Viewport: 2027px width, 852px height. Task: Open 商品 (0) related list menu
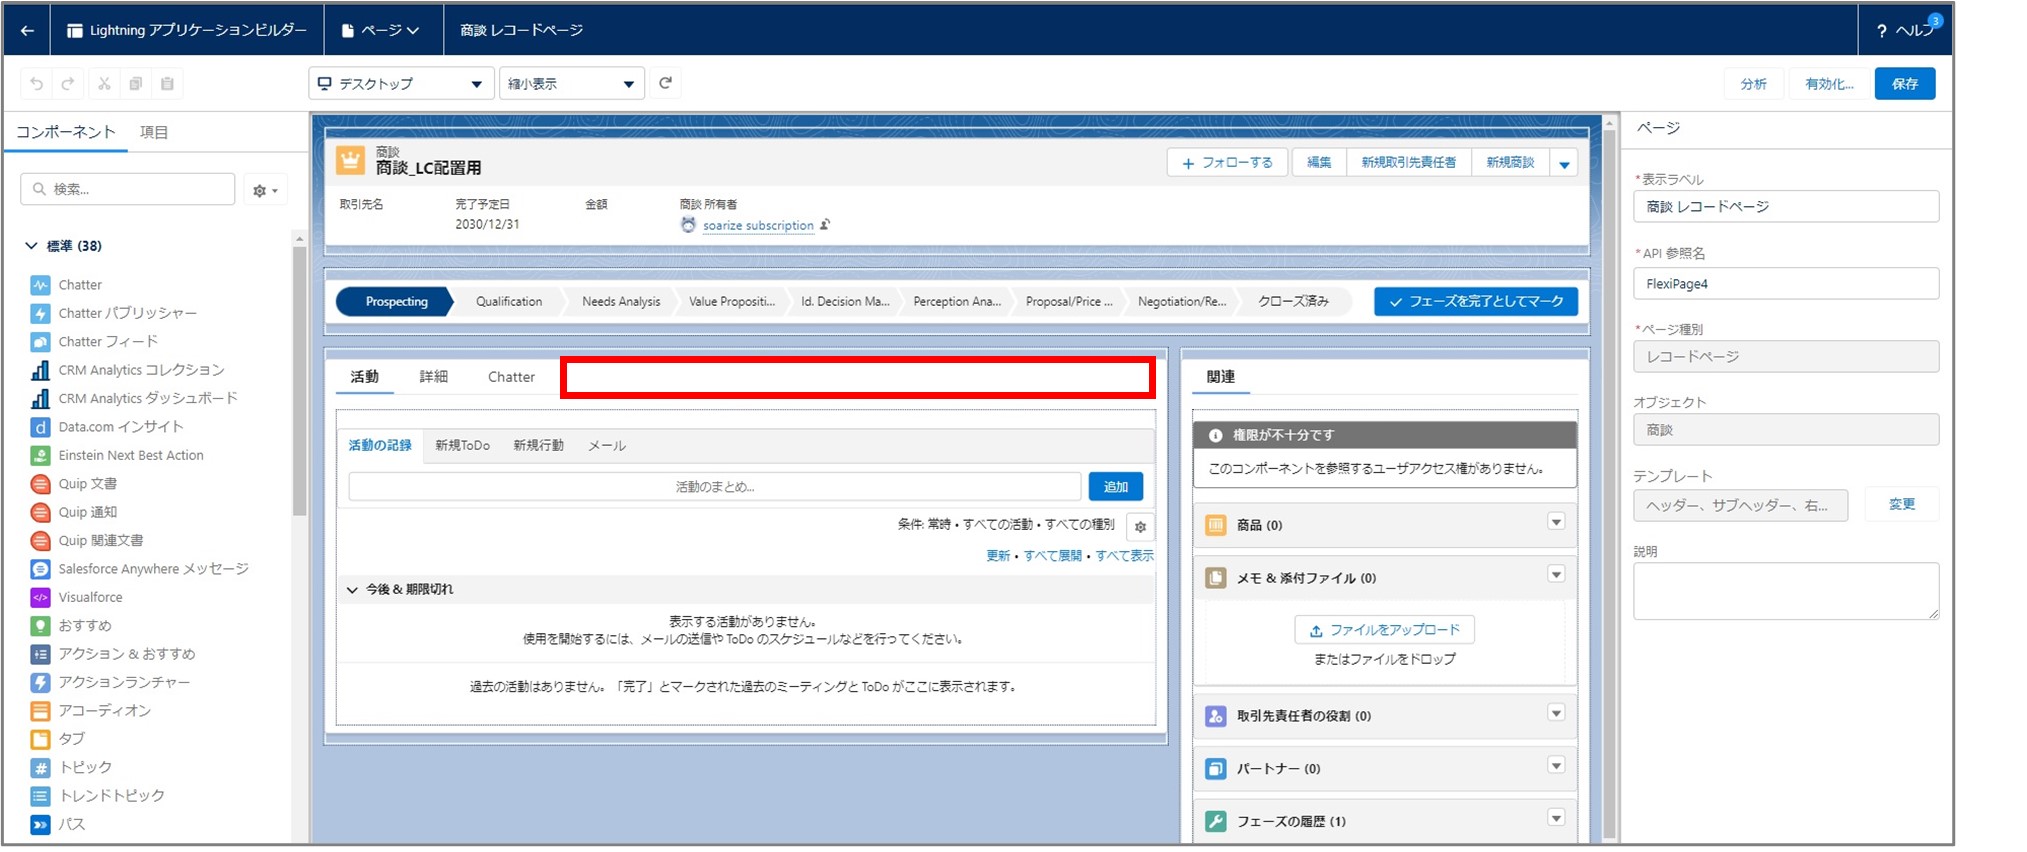coord(1556,522)
